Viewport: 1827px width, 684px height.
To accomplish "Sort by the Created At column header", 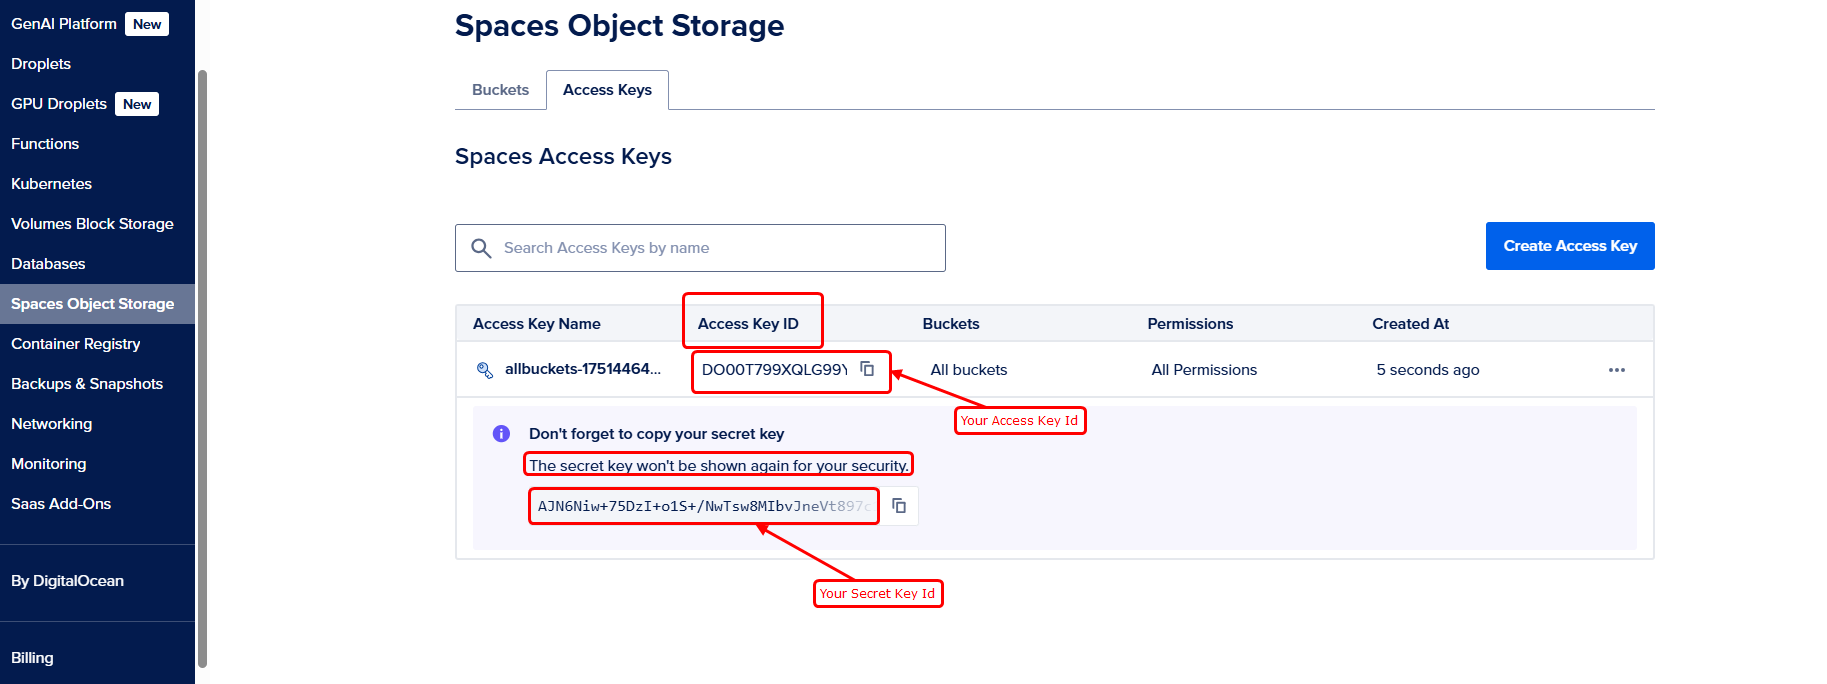I will [x=1410, y=324].
